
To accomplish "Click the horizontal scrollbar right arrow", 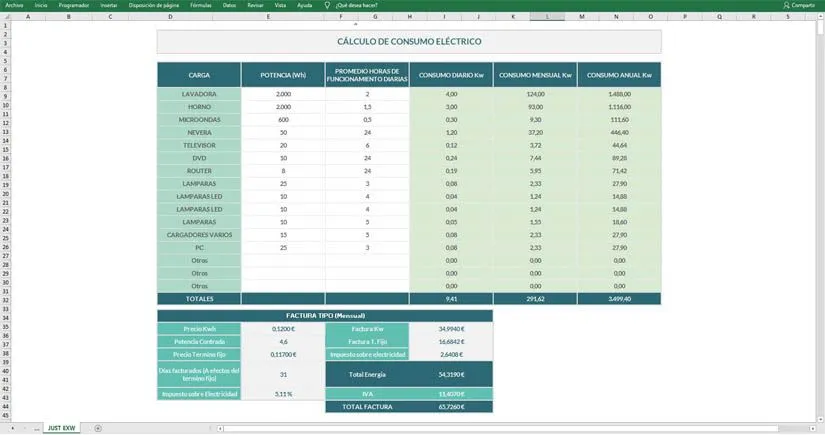I will click(x=813, y=428).
